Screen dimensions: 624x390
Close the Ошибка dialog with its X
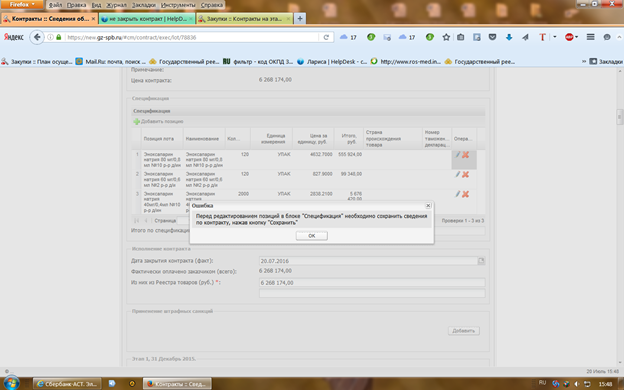coord(428,206)
